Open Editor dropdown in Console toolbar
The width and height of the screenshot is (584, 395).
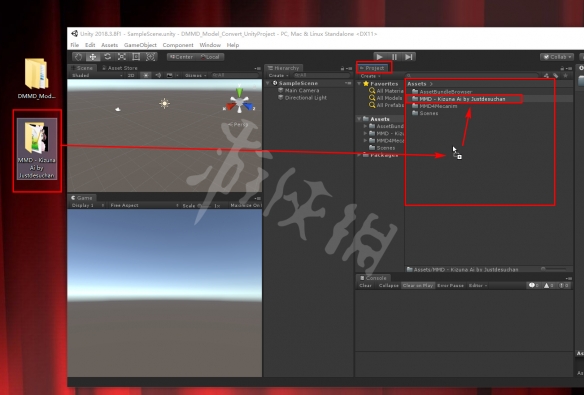(477, 286)
